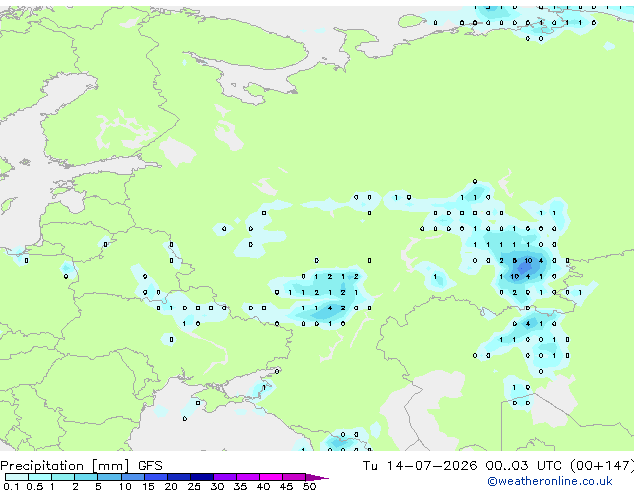The height and width of the screenshot is (490, 634).
Task: Click the legend label '20'
Action: [171, 486]
